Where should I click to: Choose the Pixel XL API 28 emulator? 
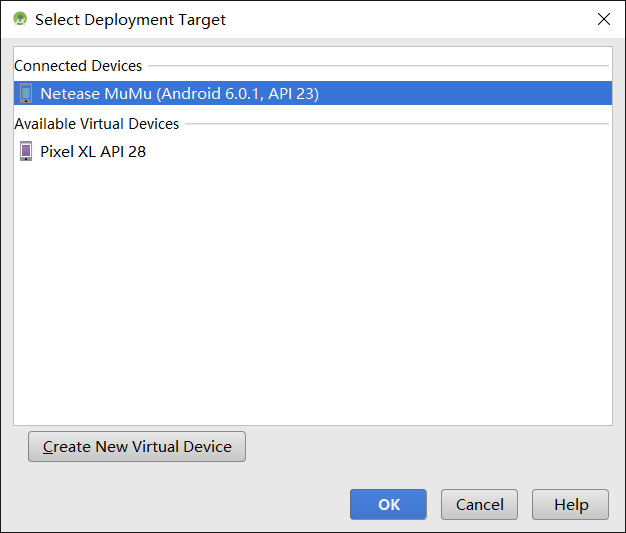(93, 152)
